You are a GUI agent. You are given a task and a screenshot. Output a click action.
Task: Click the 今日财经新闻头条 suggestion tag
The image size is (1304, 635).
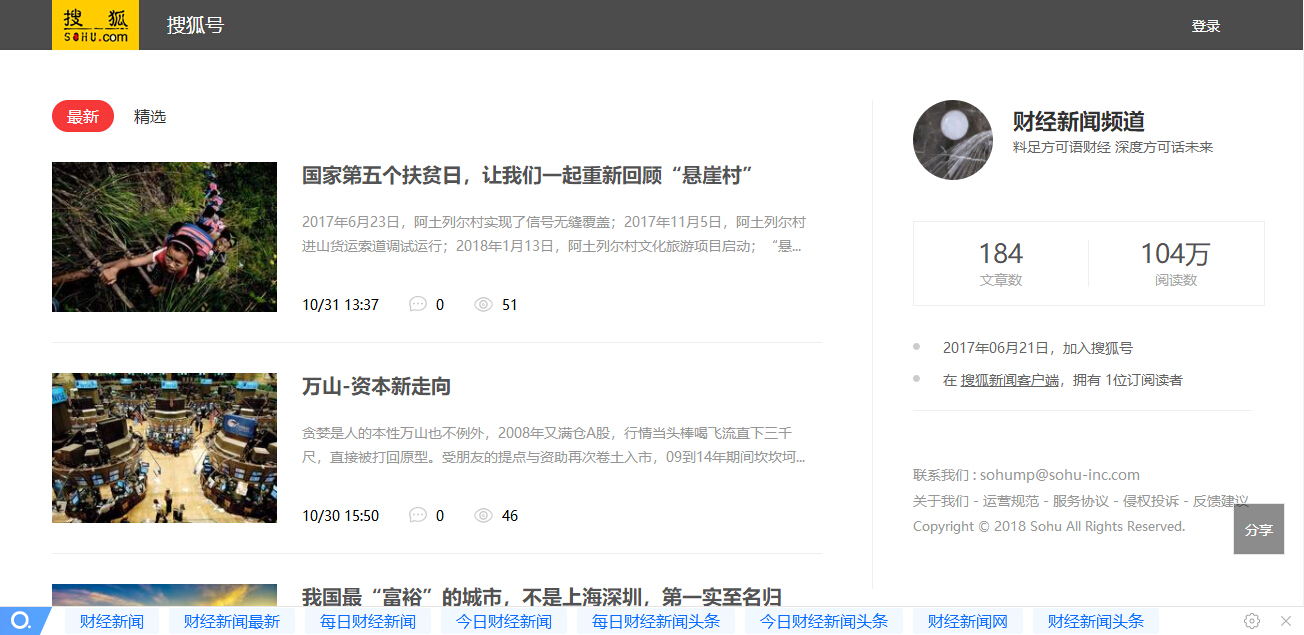(824, 621)
